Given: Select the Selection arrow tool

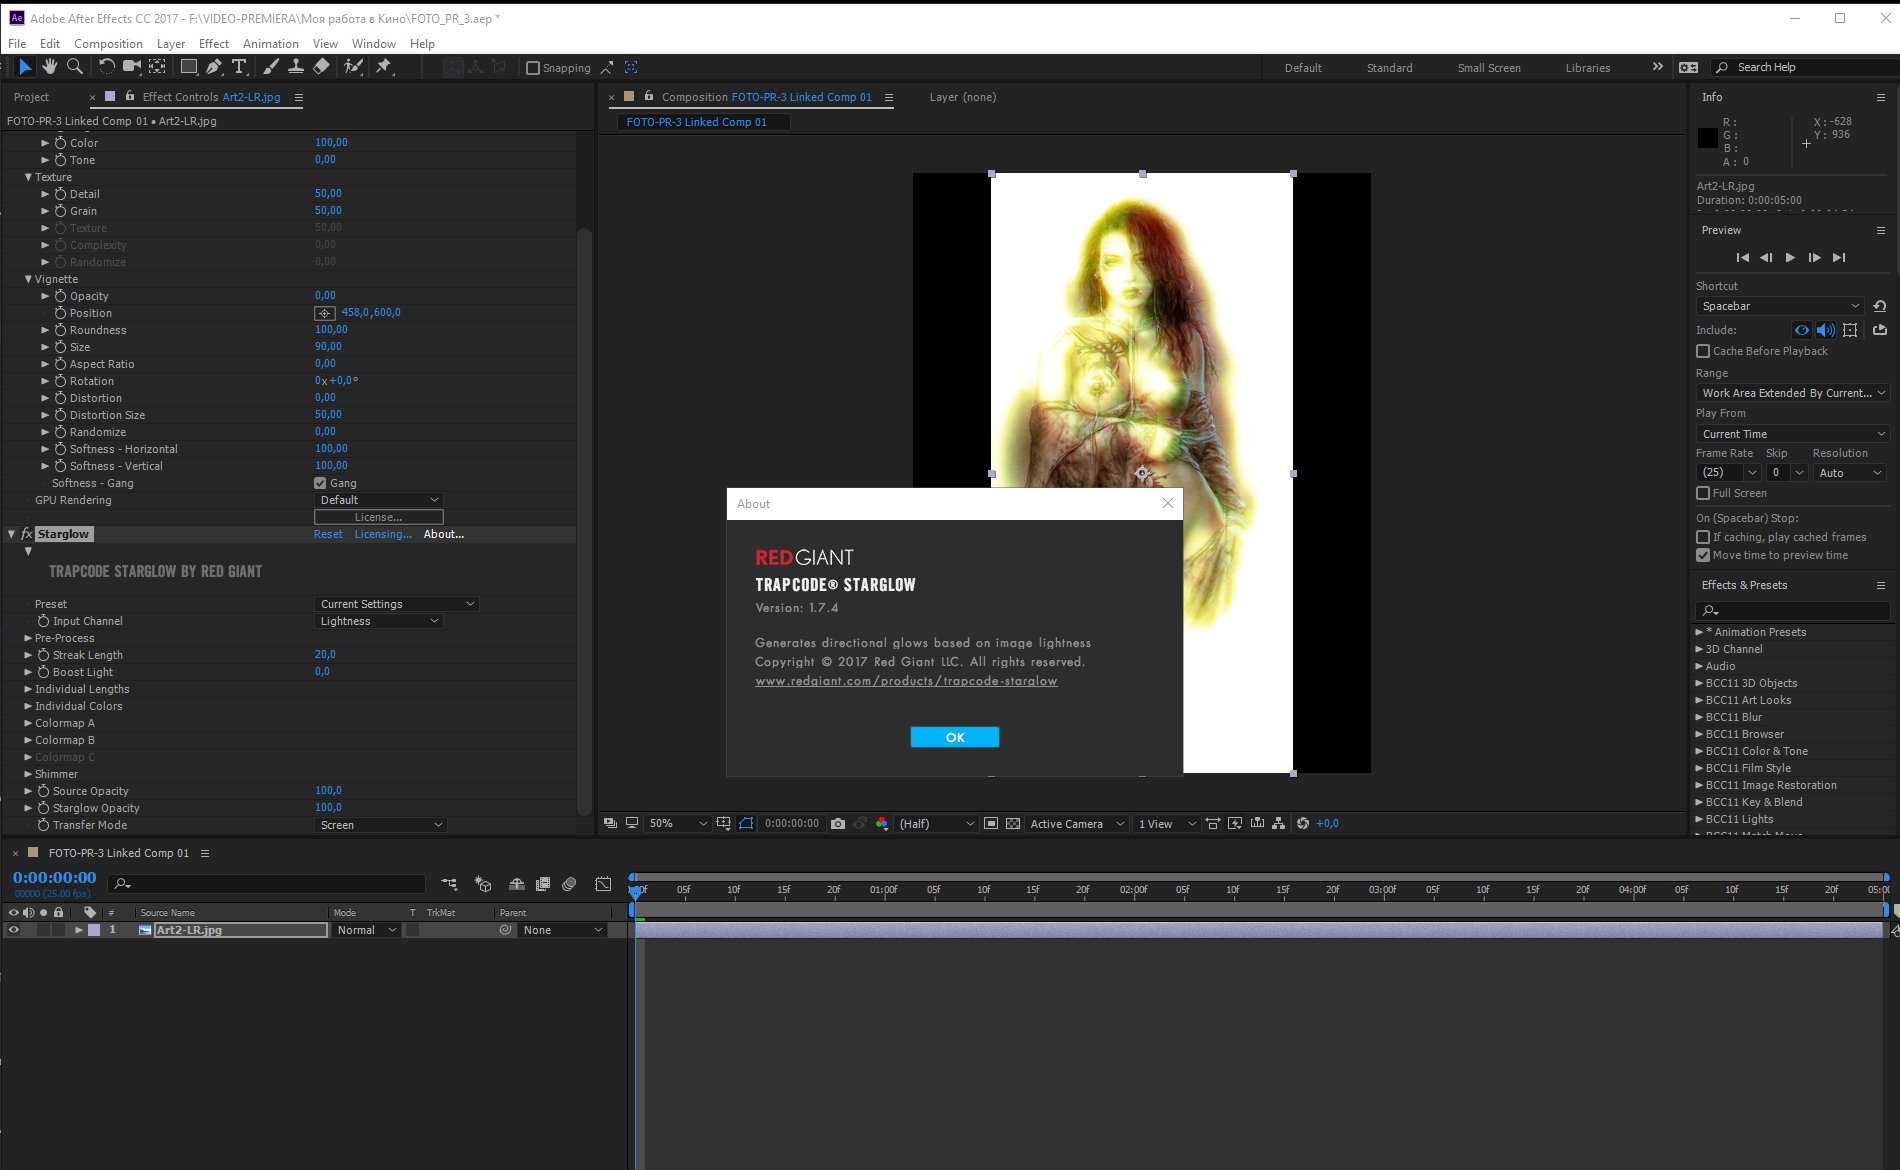Looking at the screenshot, I should 25,67.
